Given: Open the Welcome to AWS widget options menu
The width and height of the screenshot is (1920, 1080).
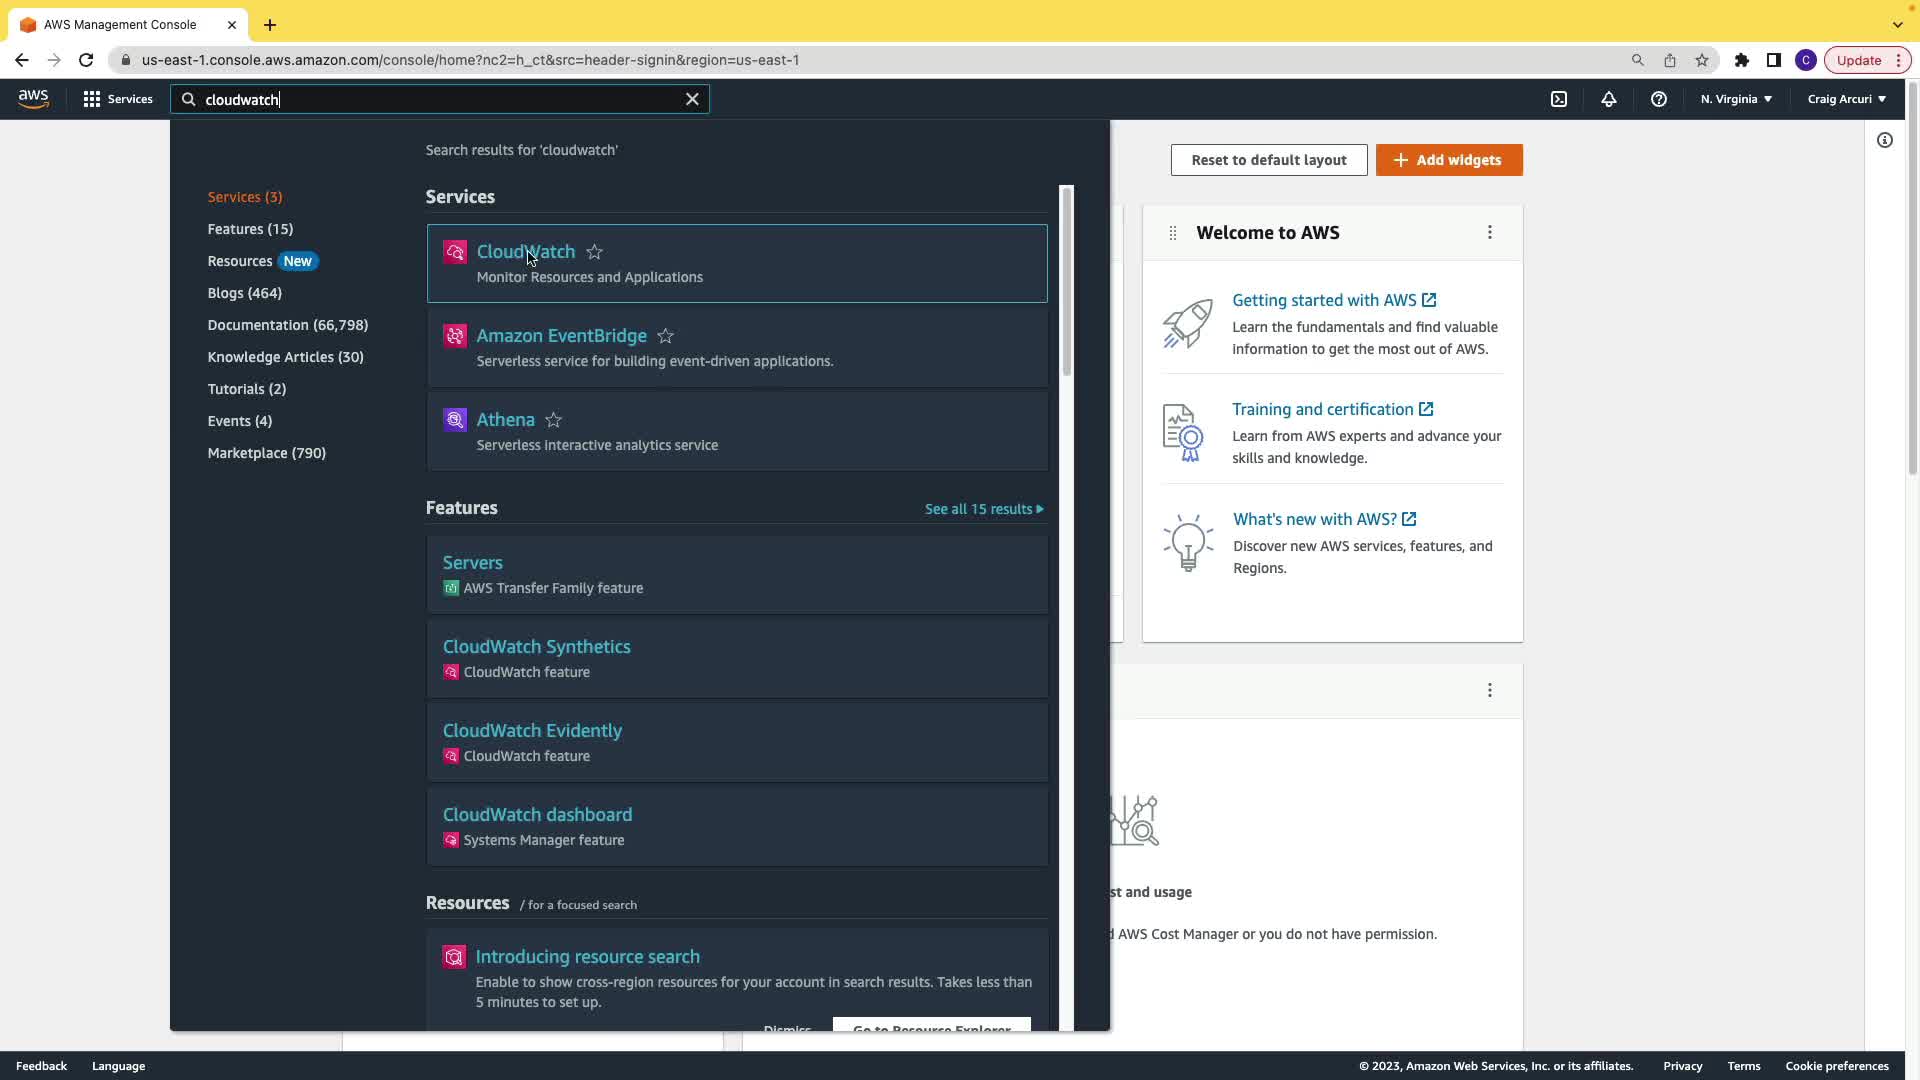Looking at the screenshot, I should click(x=1489, y=232).
